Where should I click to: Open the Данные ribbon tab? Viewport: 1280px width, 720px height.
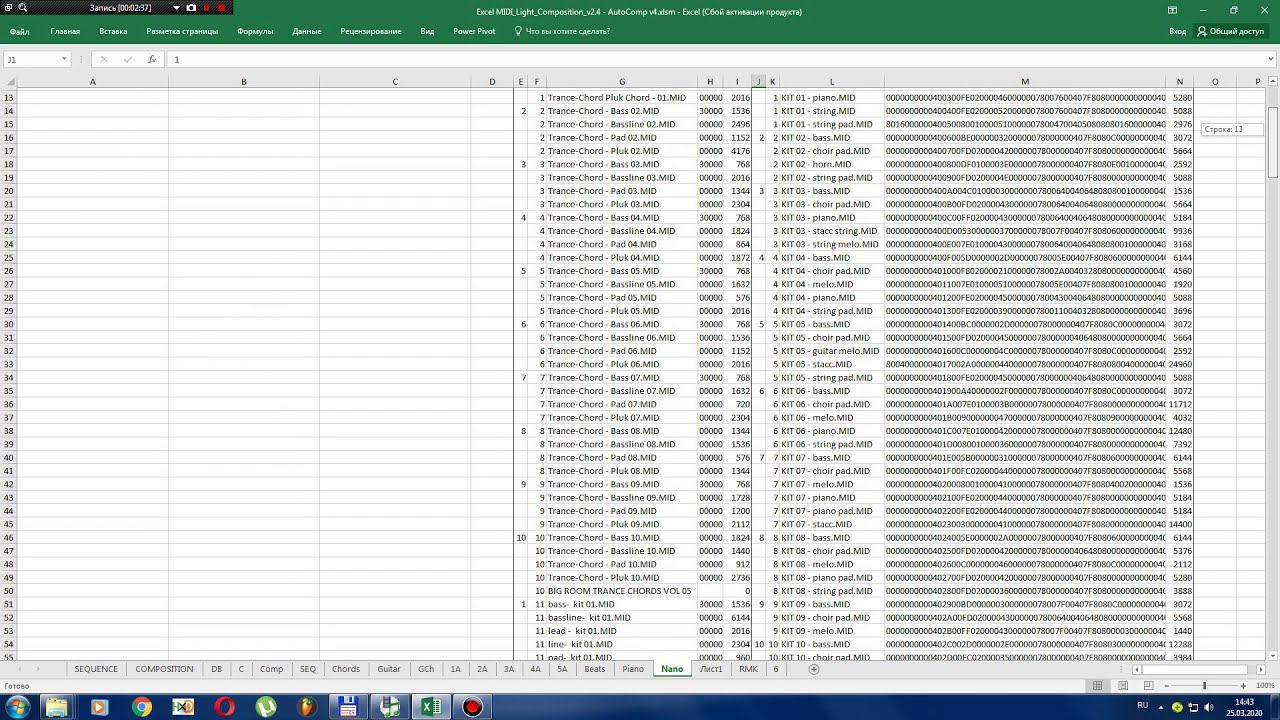point(307,31)
